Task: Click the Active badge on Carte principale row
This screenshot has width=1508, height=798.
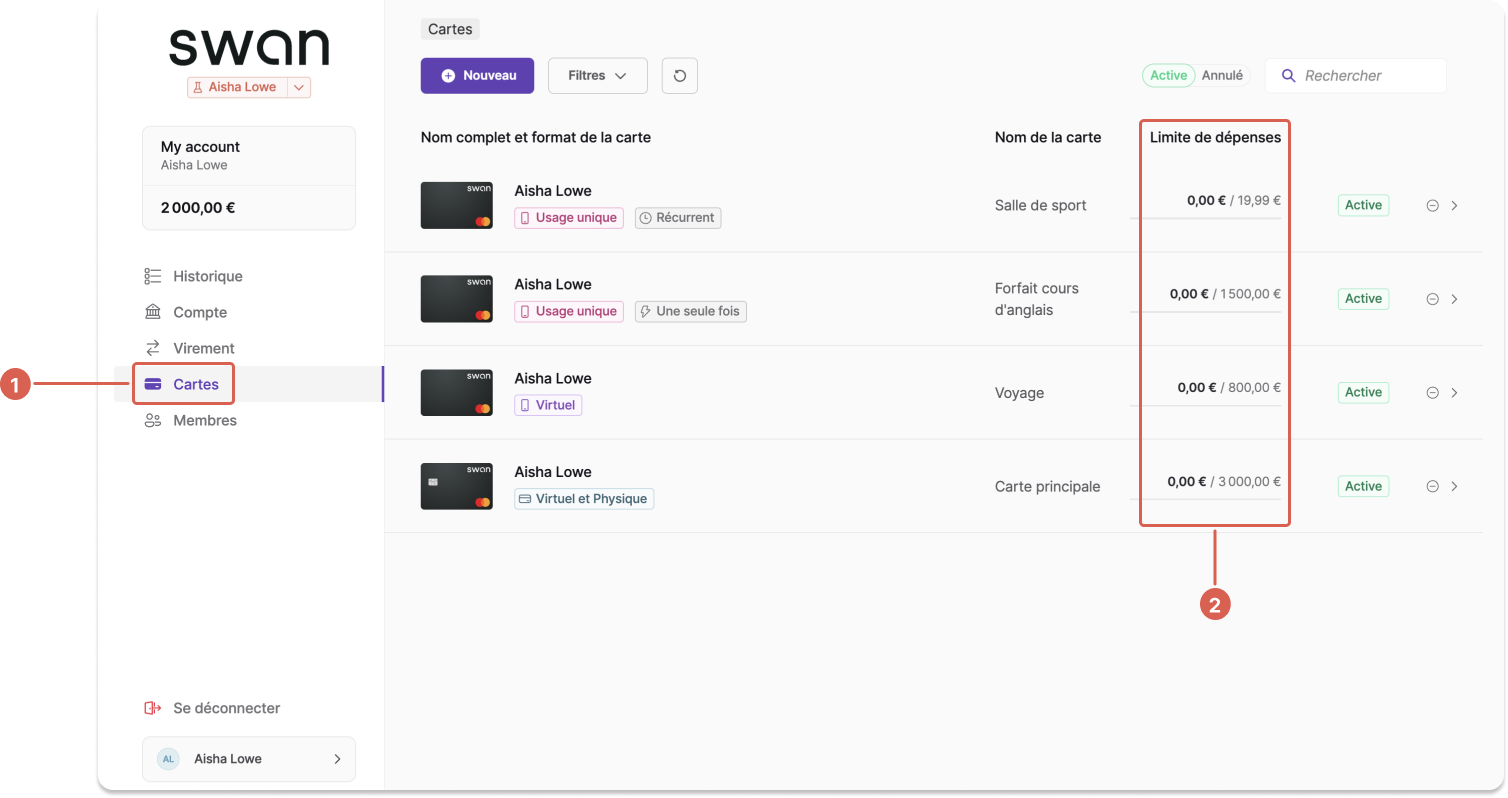Action: point(1363,486)
